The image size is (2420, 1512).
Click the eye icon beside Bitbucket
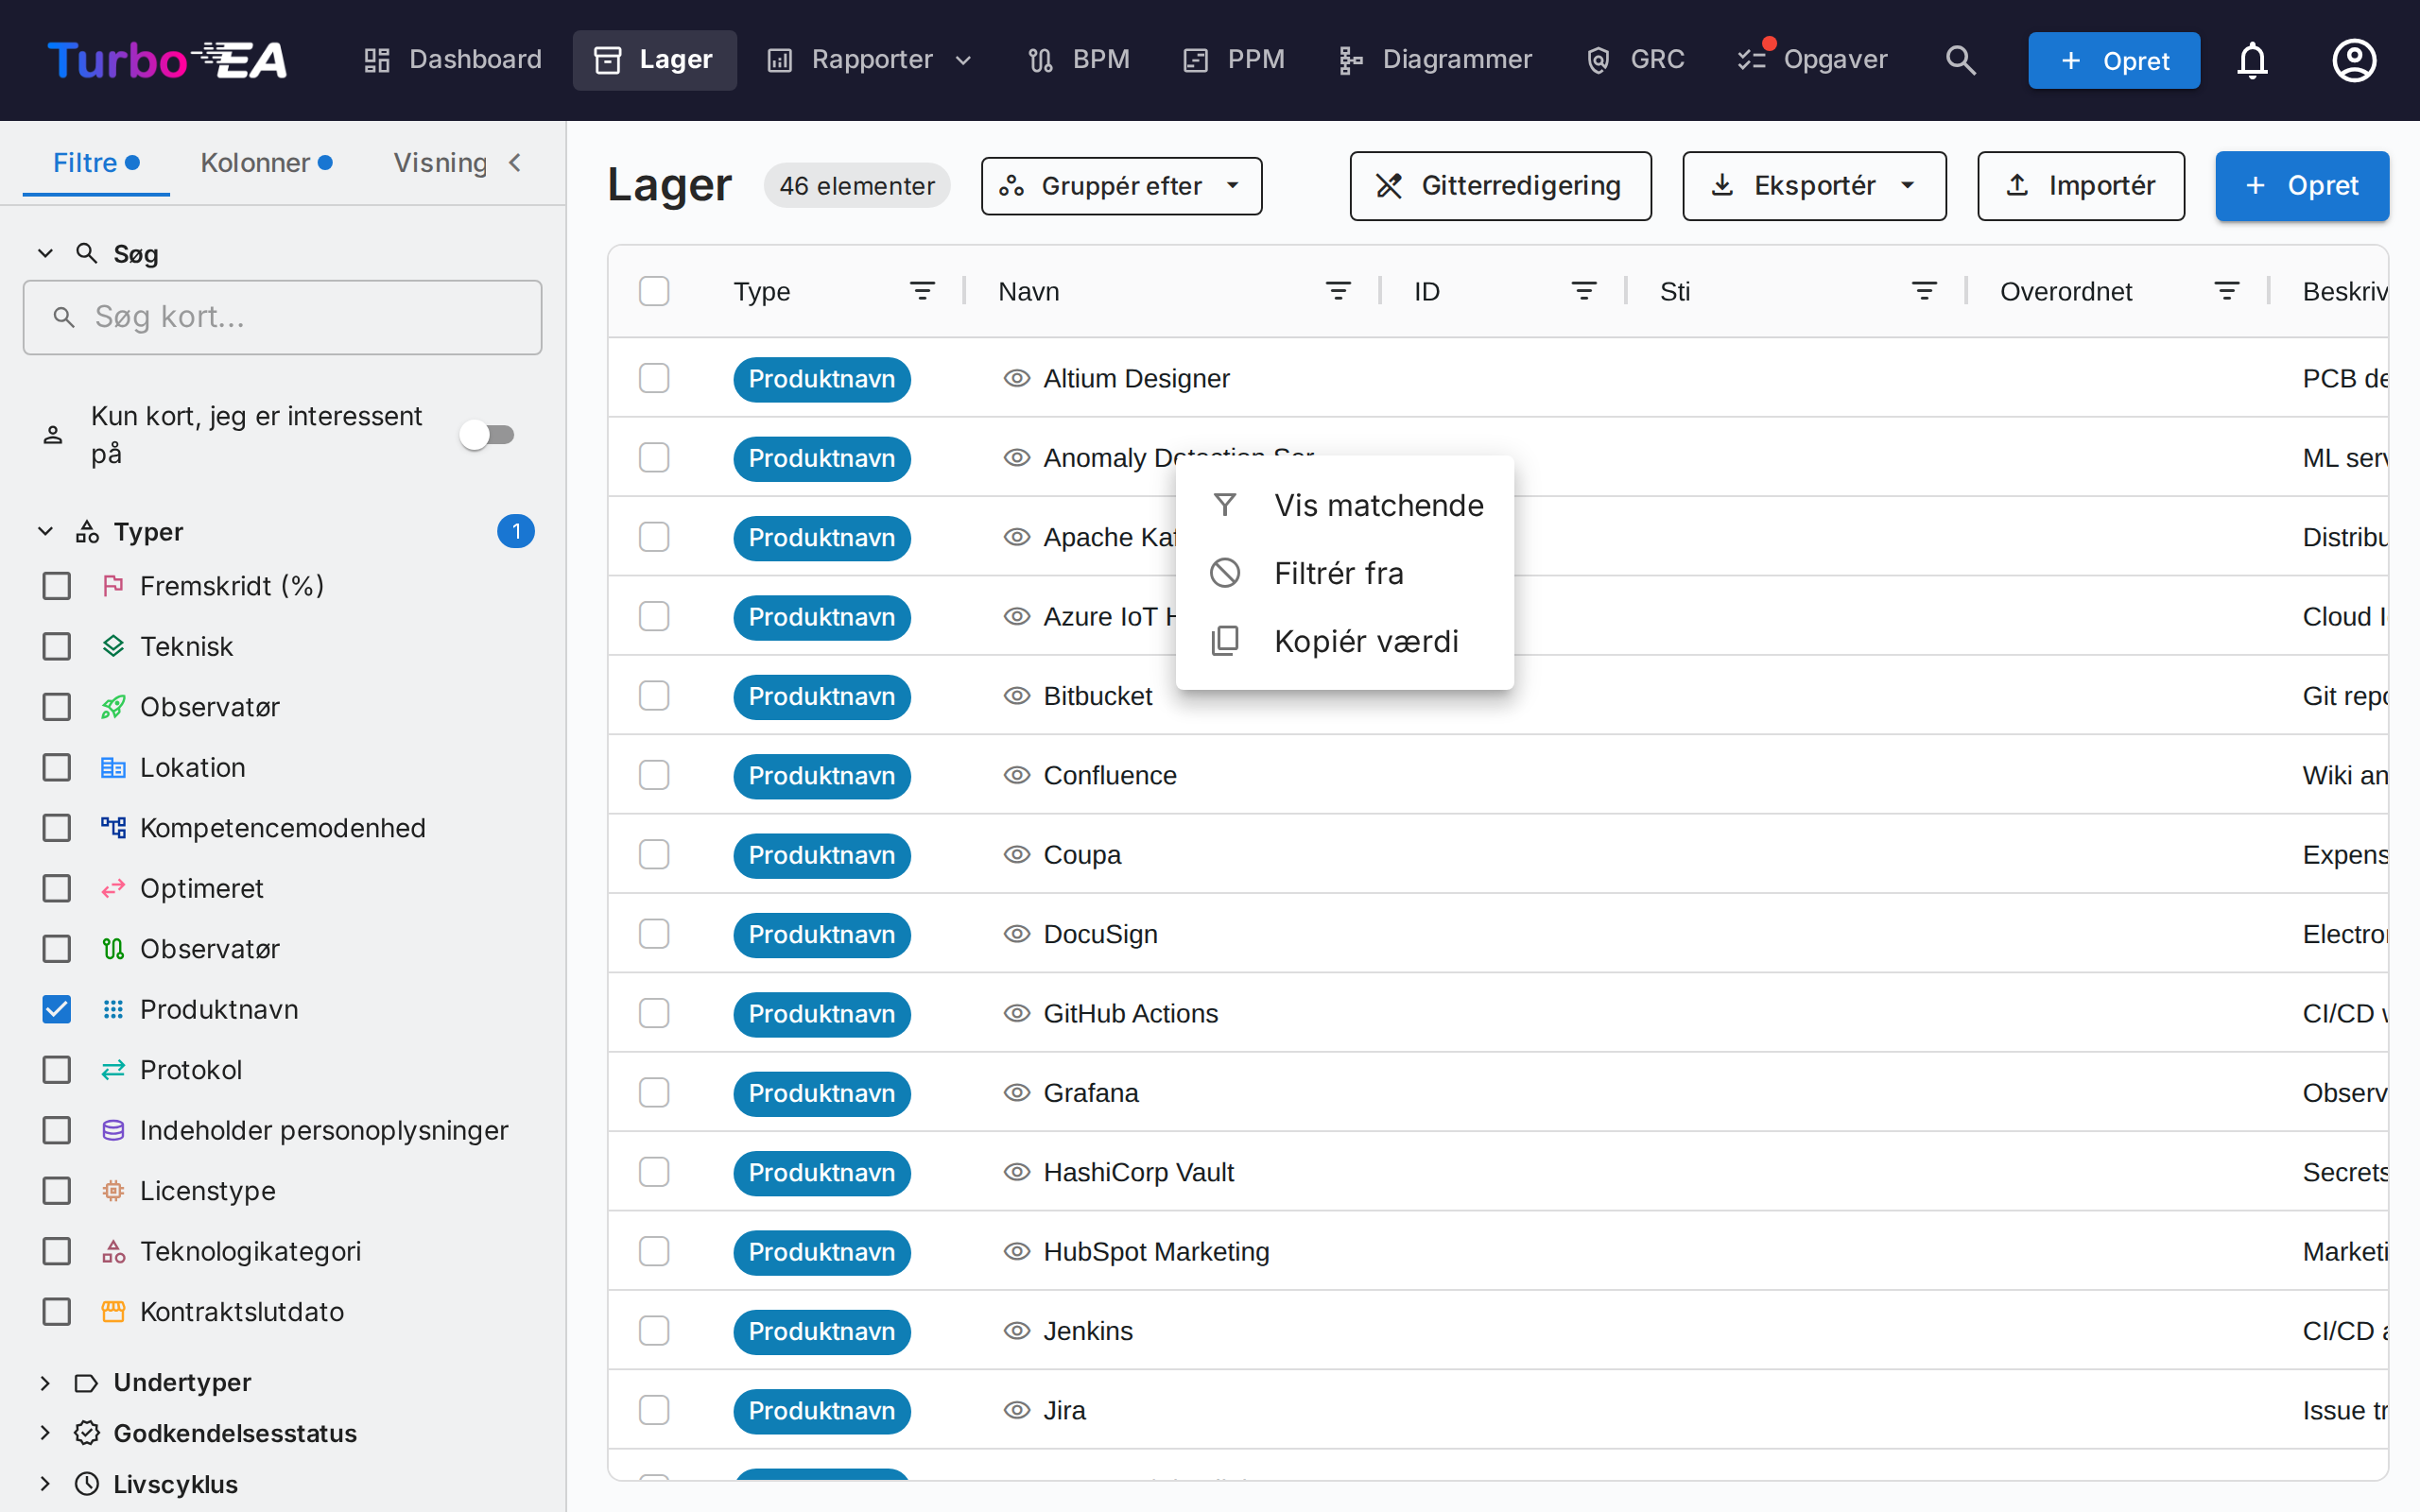click(1017, 696)
